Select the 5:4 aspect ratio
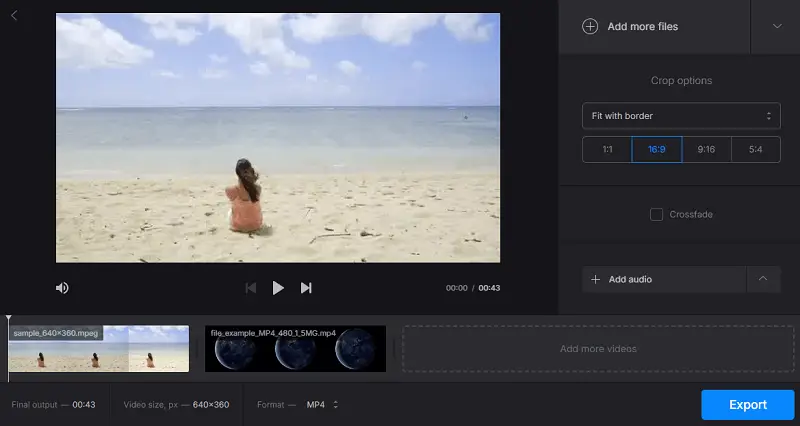800x426 pixels. pyautogui.click(x=756, y=149)
